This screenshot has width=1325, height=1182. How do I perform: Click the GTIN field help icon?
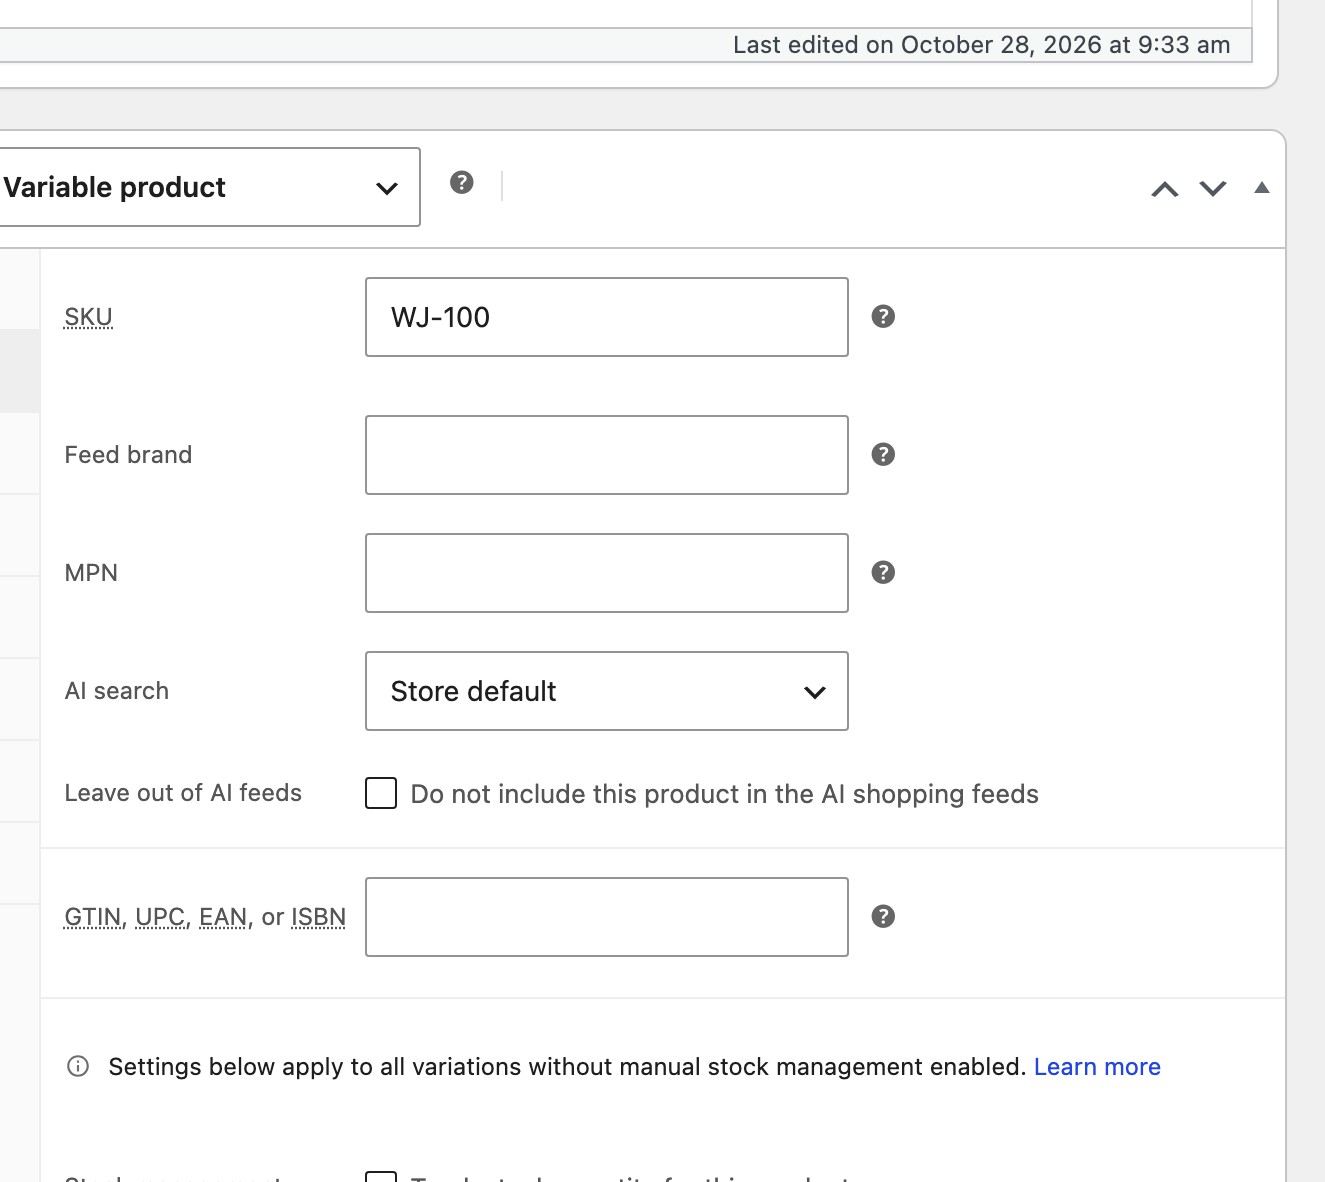click(883, 916)
